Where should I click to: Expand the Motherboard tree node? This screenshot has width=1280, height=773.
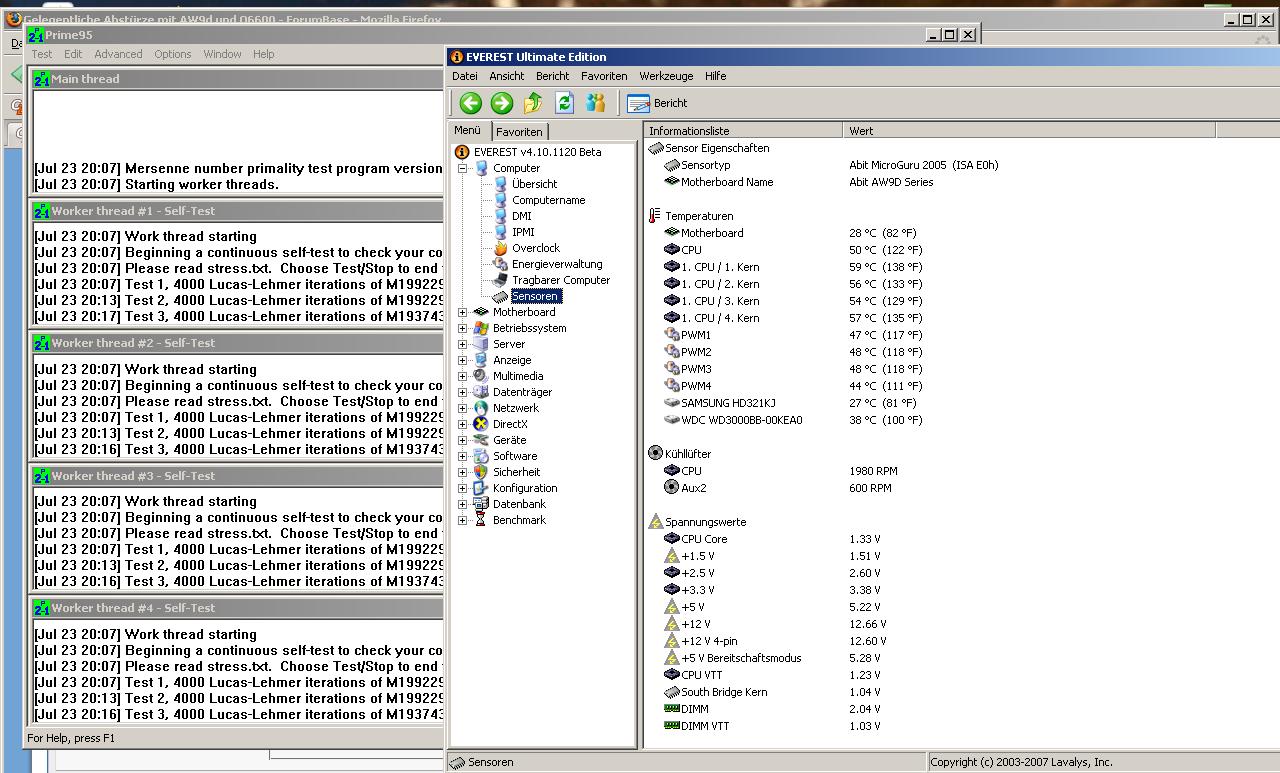point(463,312)
